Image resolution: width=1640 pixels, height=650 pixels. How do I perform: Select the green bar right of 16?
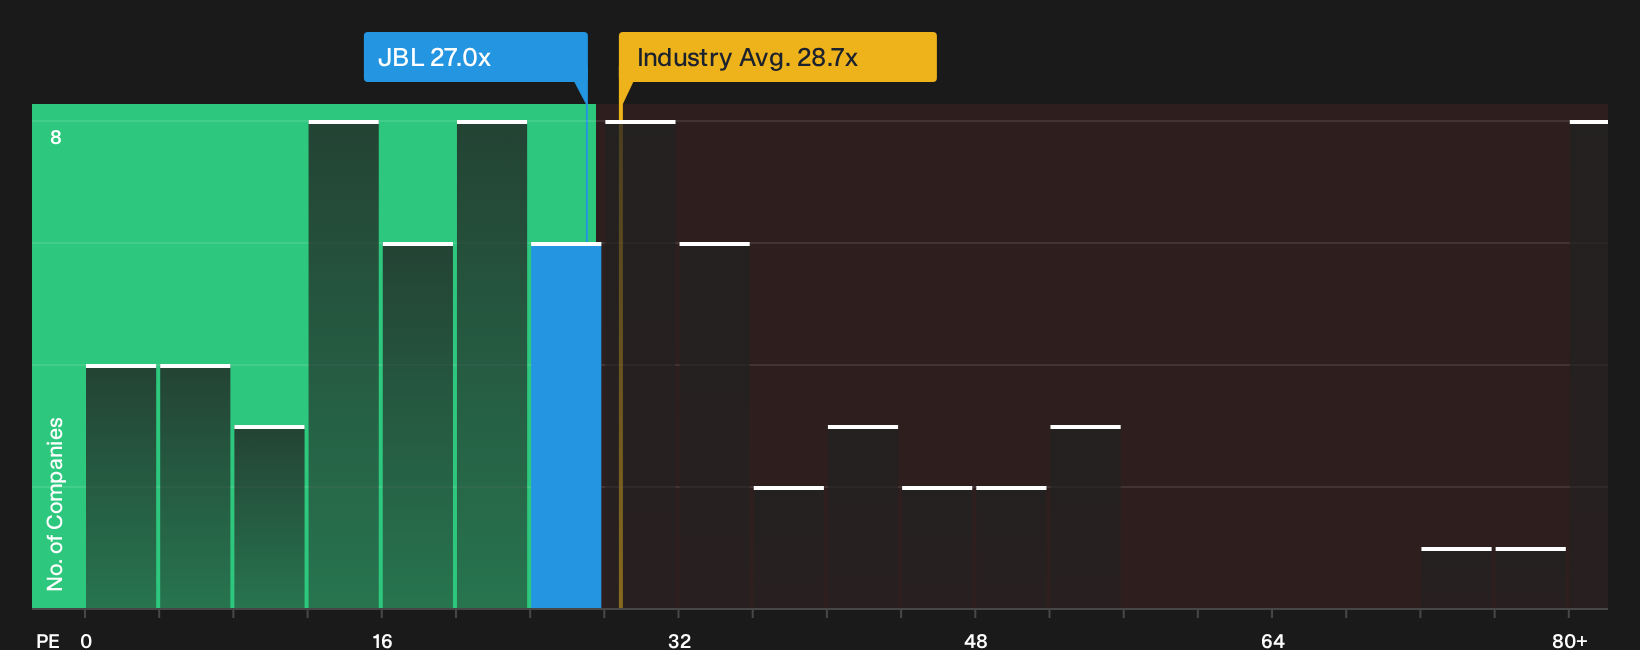tap(418, 425)
